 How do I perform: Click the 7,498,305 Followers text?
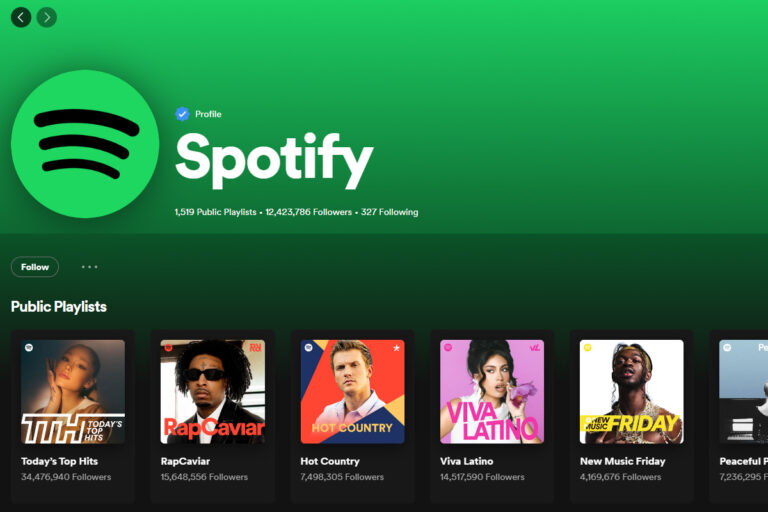click(342, 477)
